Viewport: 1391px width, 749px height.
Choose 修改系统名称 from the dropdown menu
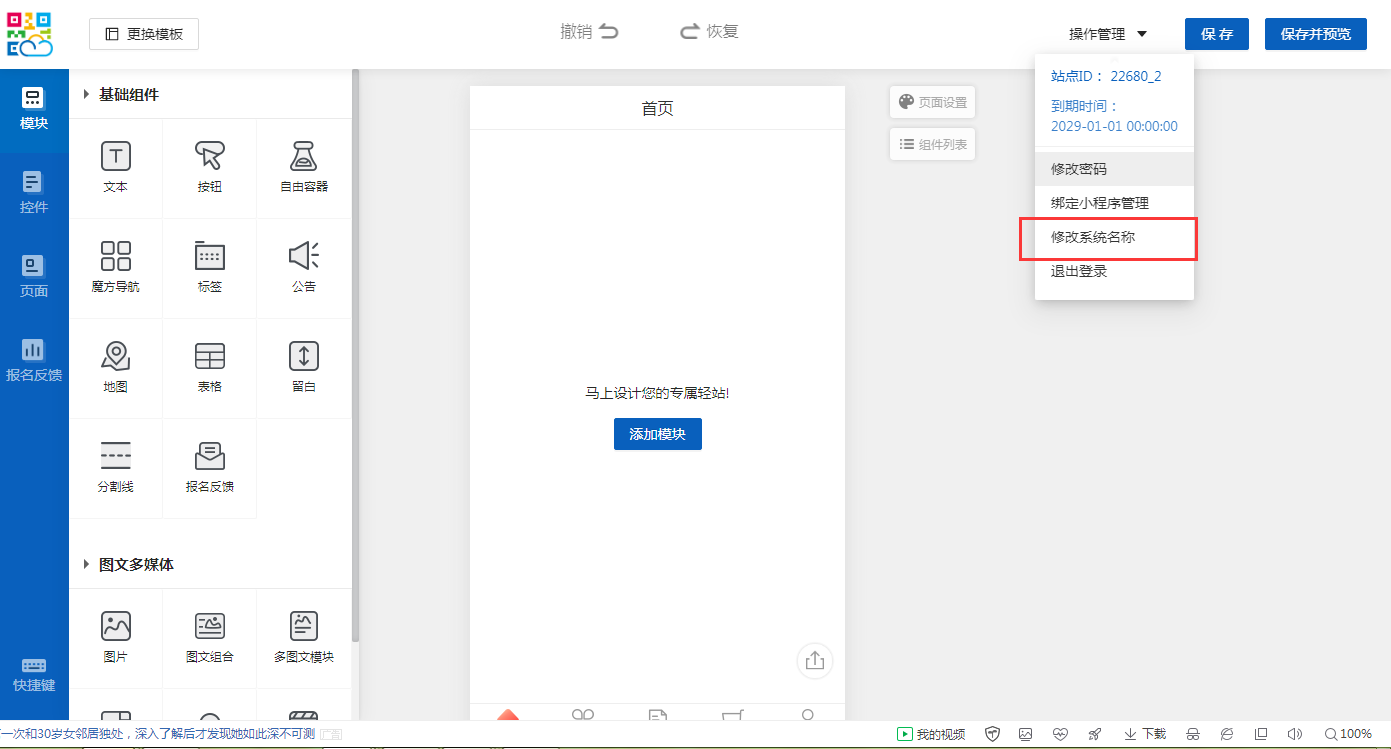pyautogui.click(x=1107, y=238)
